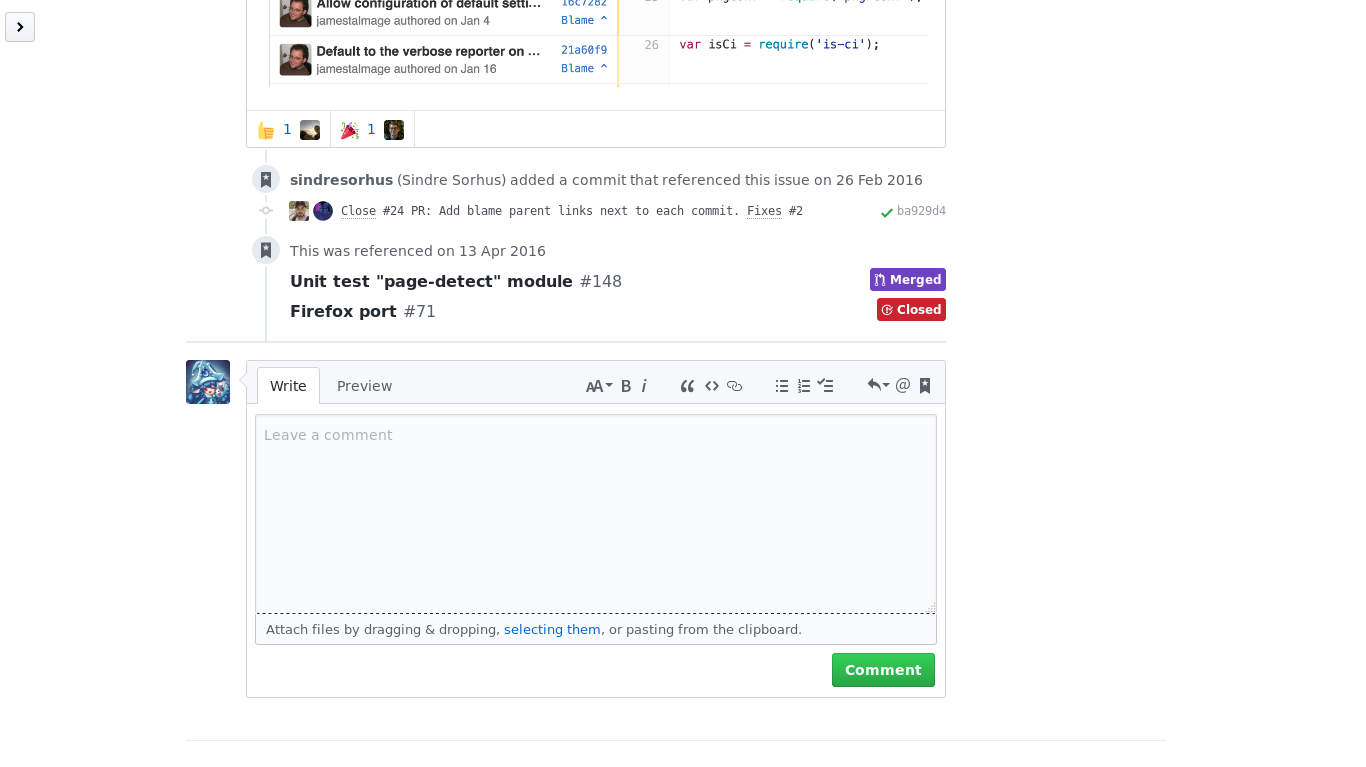Add a hyperlink using the link icon
The image size is (1366, 767).
click(735, 385)
